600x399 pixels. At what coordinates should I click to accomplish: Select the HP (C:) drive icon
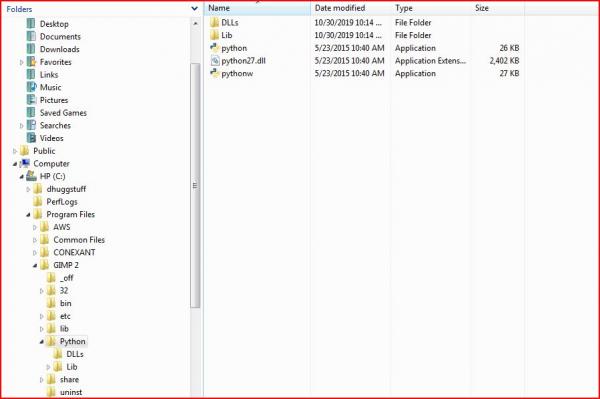click(31, 176)
